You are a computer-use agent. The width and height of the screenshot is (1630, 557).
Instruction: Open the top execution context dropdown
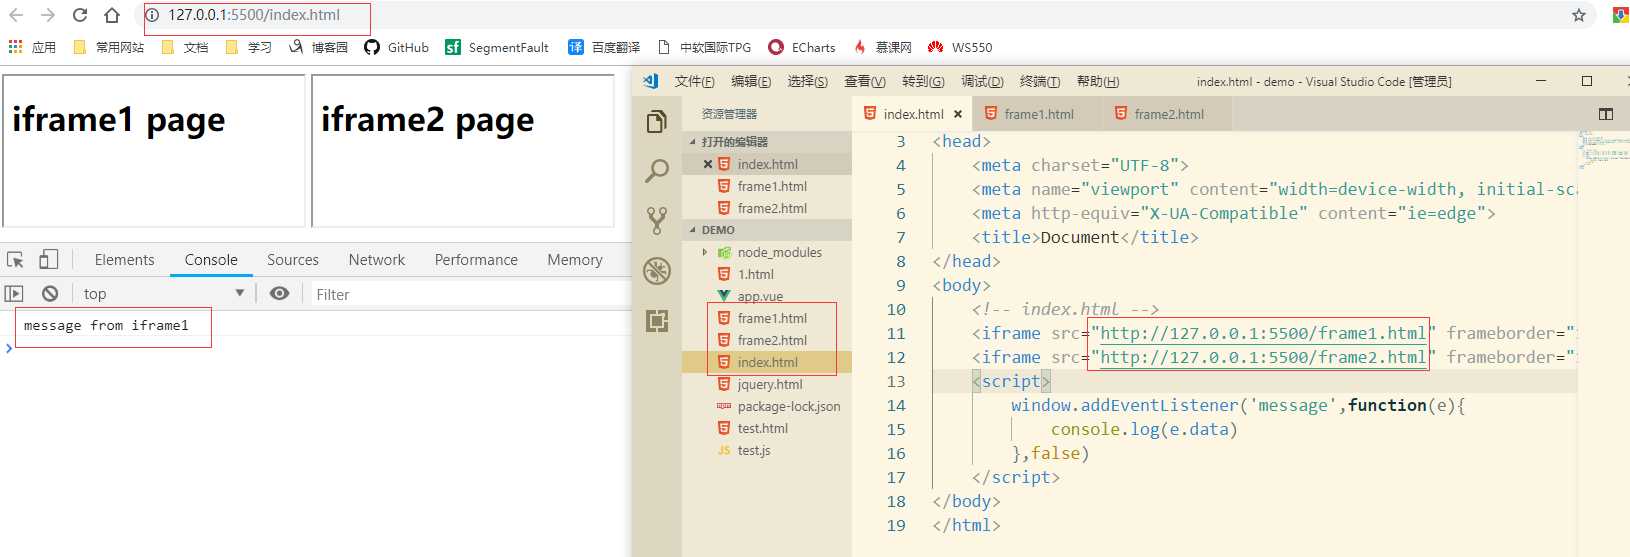(x=164, y=293)
